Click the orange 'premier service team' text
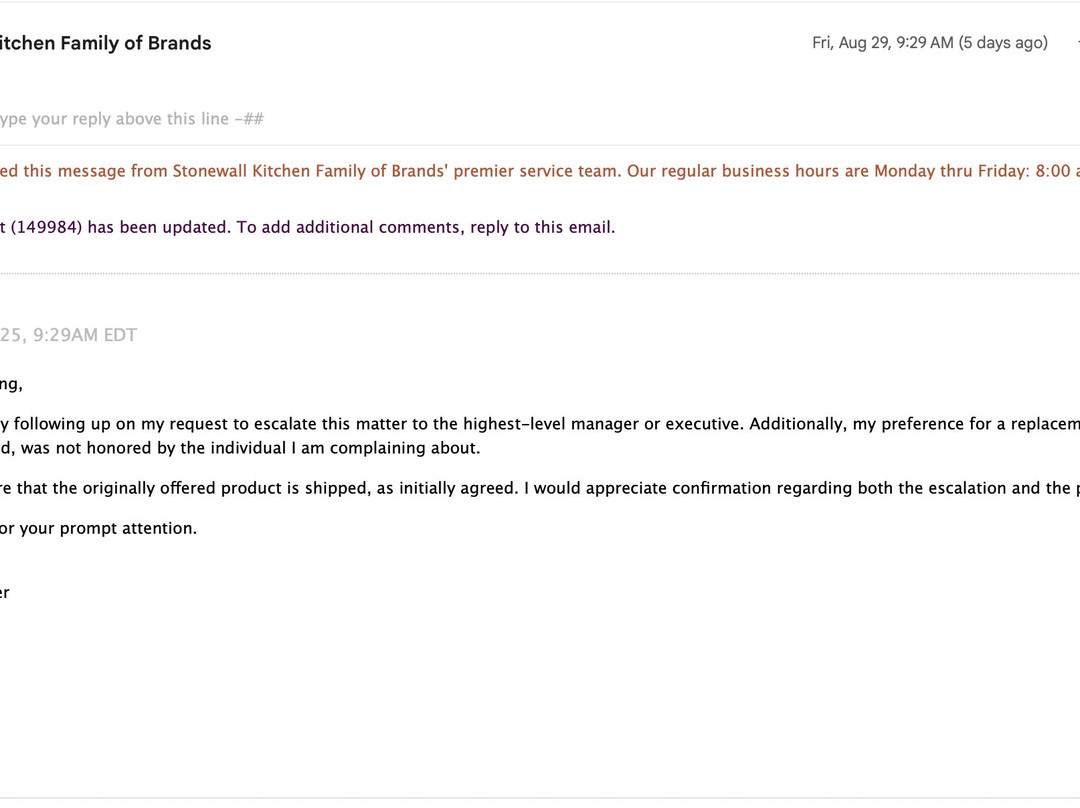 click(535, 171)
